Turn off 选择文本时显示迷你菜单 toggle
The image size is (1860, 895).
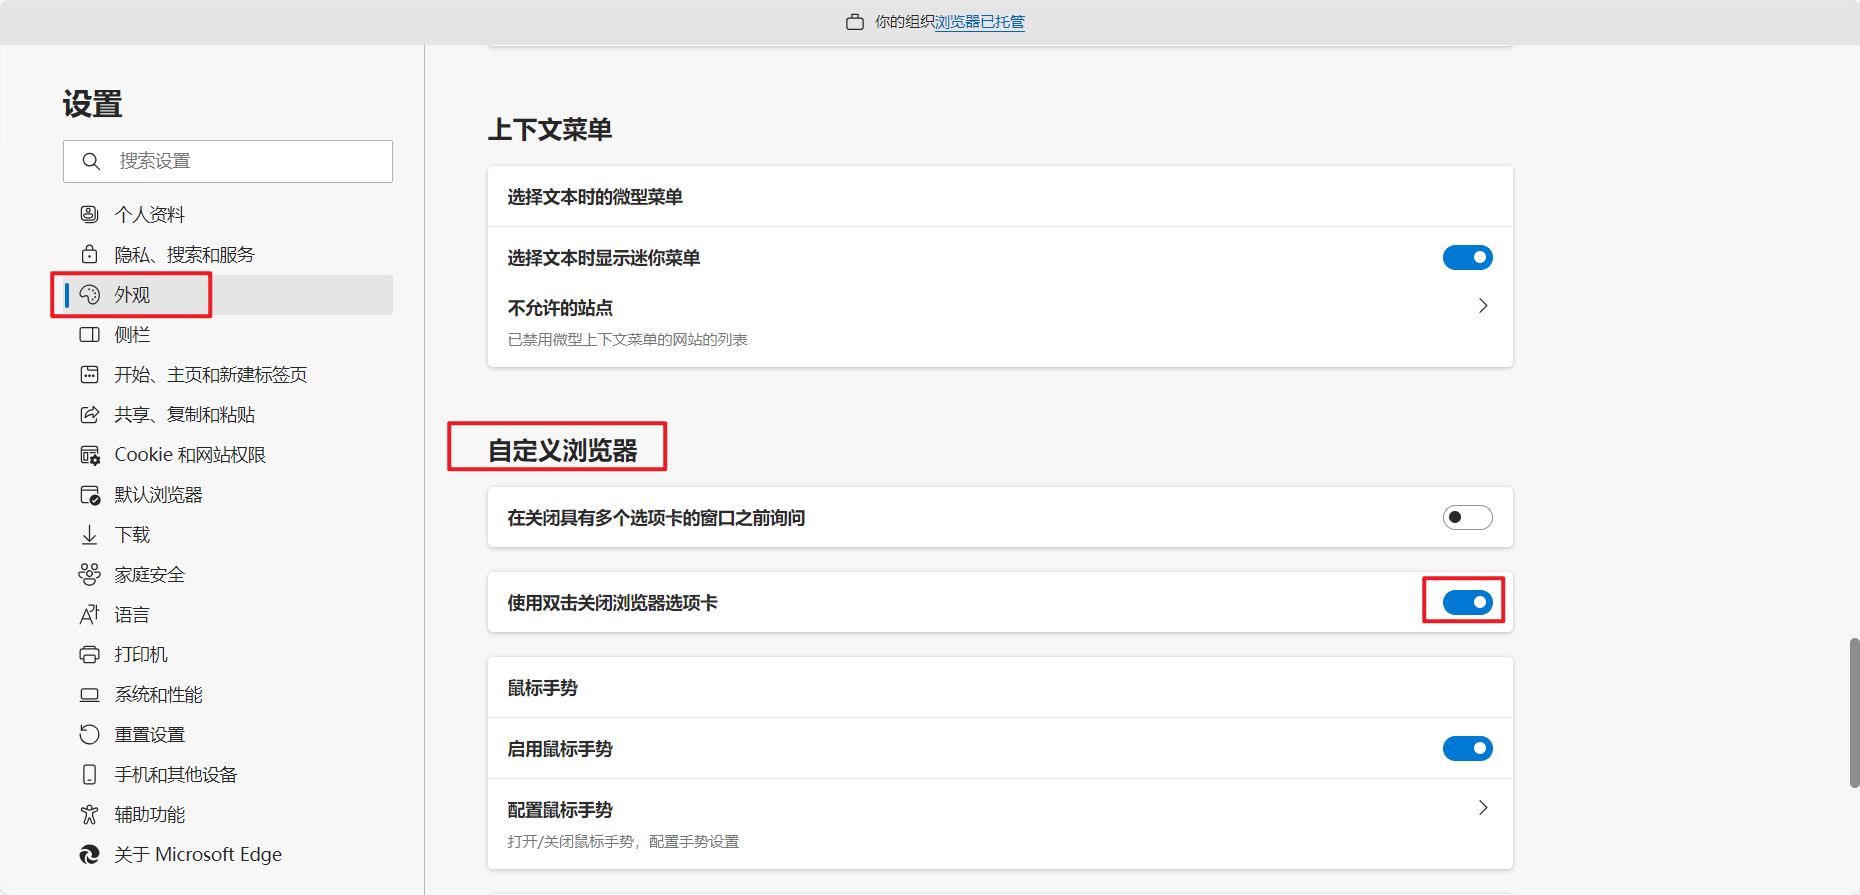(1467, 258)
